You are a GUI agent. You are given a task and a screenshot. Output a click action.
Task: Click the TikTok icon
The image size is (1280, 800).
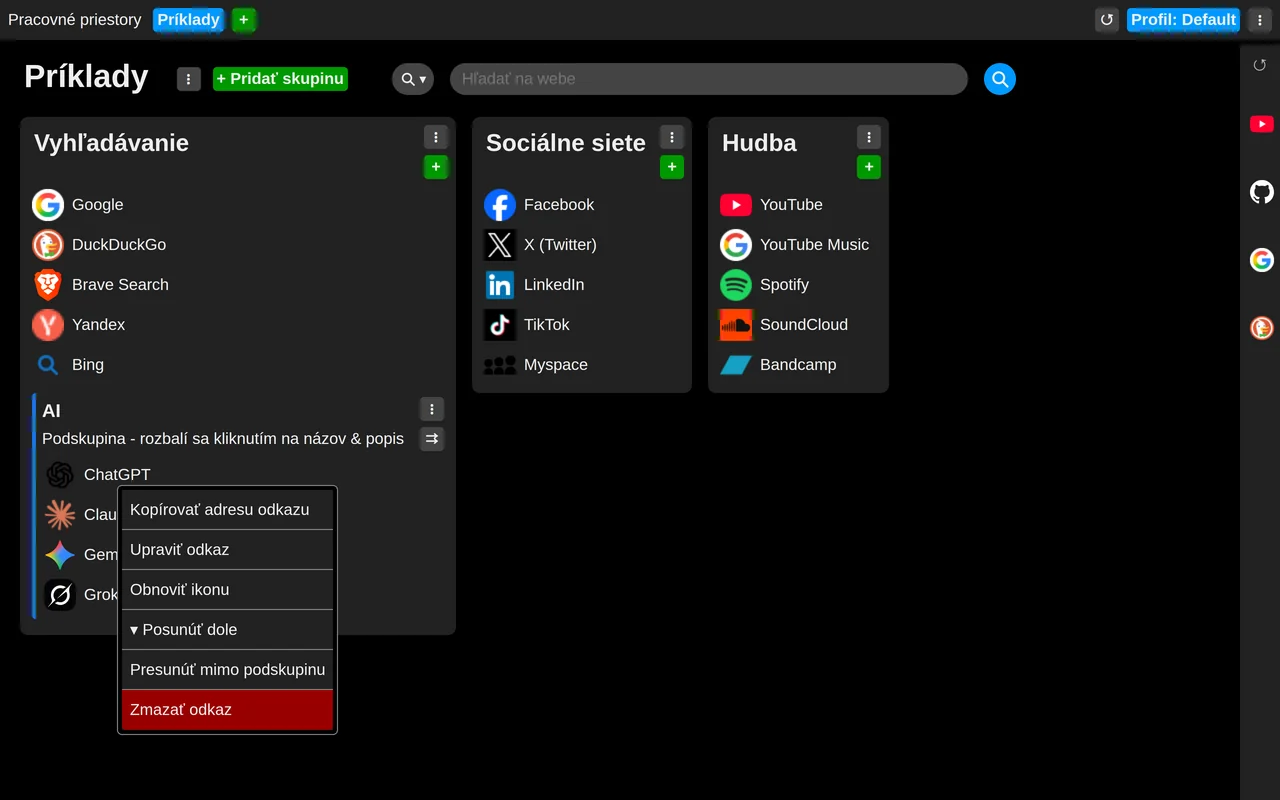[x=500, y=325]
